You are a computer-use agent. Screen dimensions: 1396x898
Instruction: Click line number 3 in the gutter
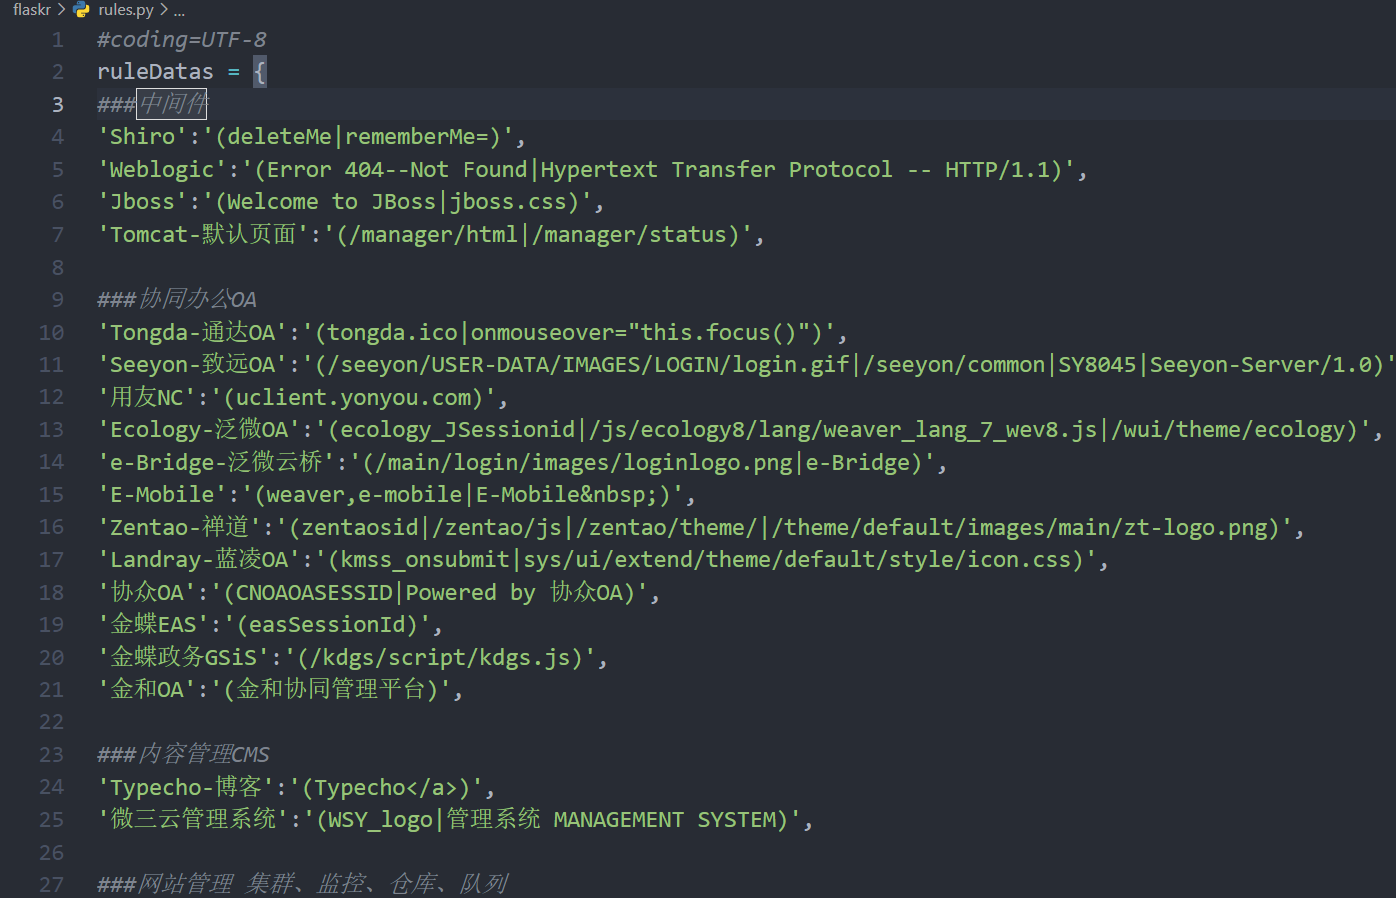tap(58, 105)
